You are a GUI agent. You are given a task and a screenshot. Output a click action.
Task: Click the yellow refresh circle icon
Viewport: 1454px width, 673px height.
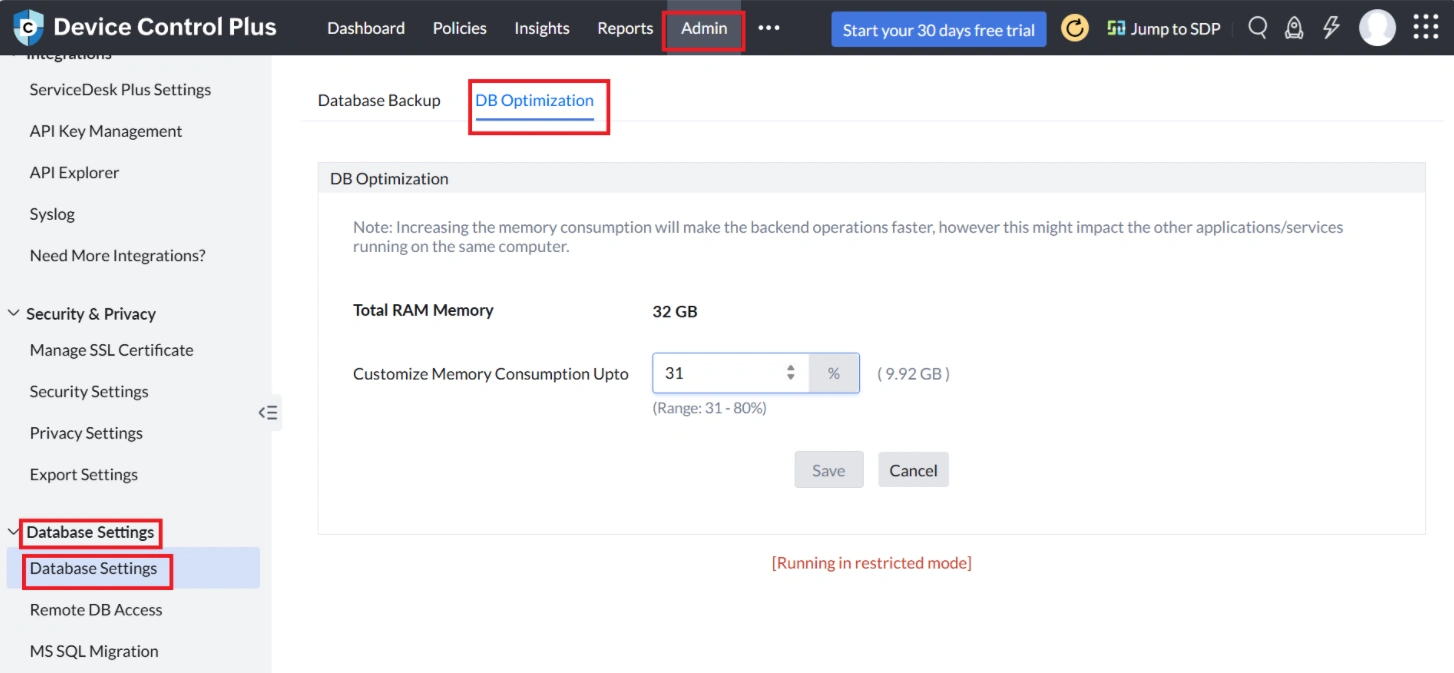[x=1075, y=29]
